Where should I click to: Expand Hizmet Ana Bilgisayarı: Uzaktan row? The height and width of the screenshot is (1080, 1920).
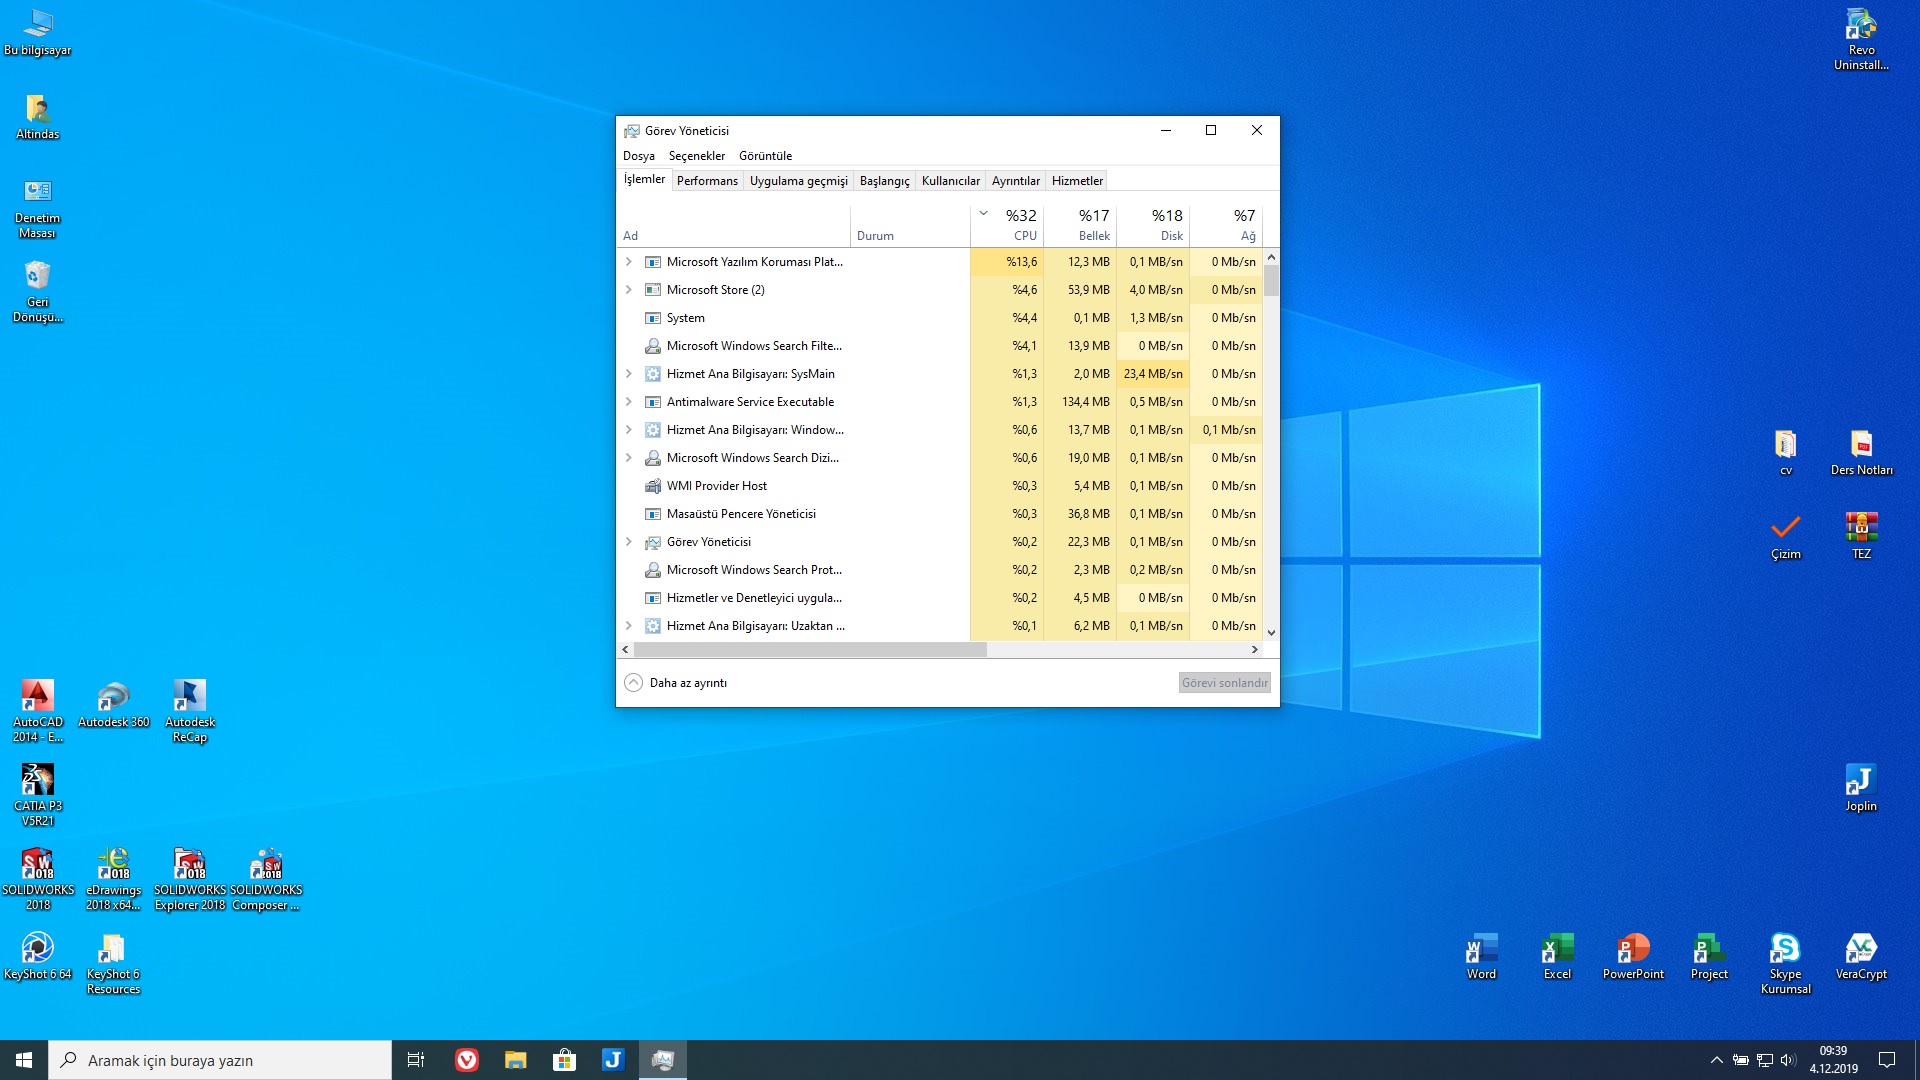click(x=628, y=626)
